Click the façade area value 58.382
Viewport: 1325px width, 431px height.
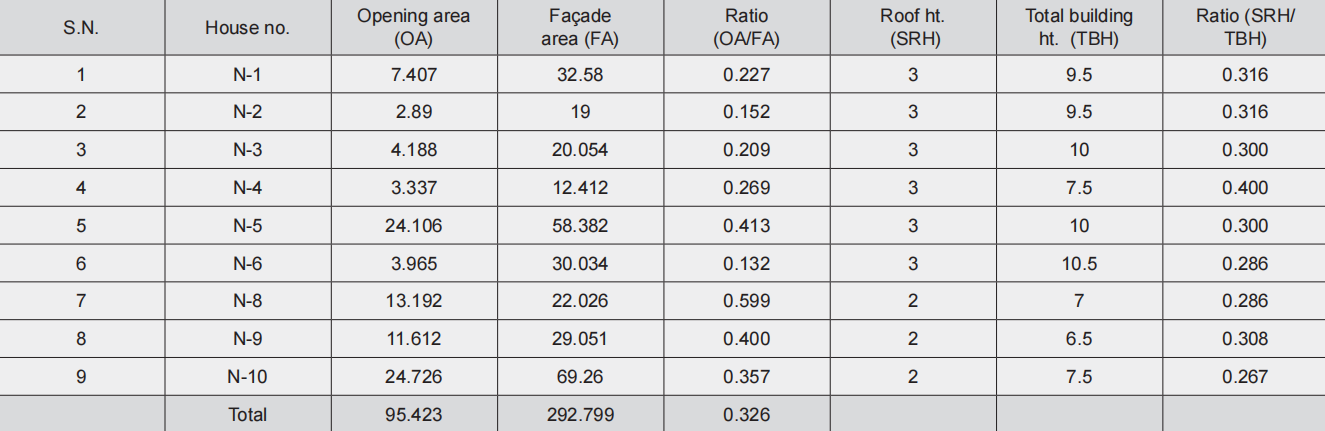(x=580, y=226)
